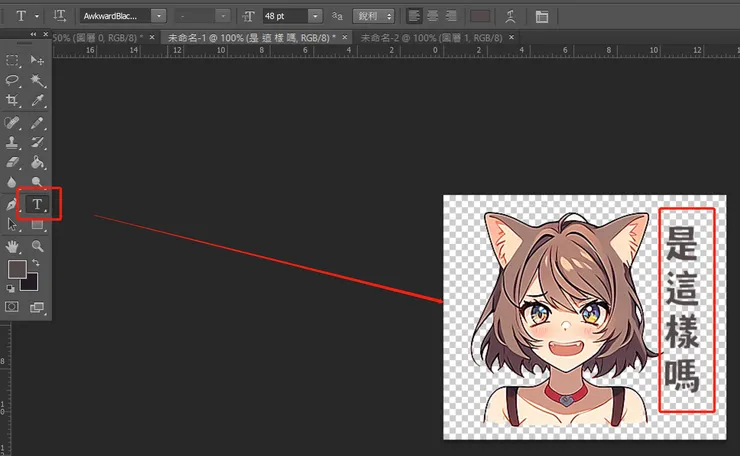Open the font family dropdown arrow
740x456 pixels.
(159, 16)
